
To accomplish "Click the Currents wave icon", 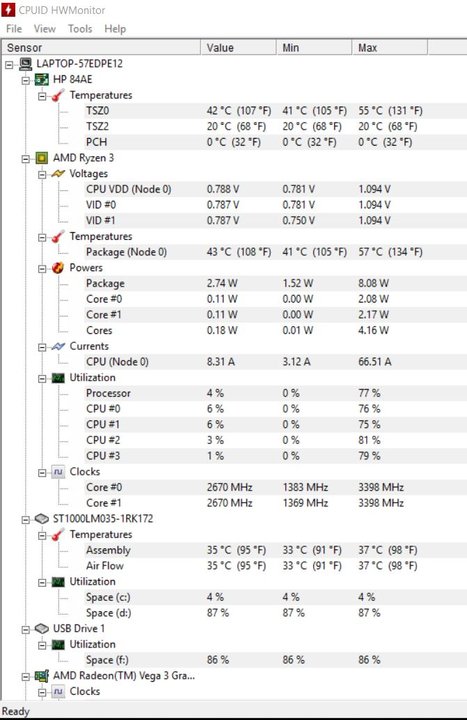I will pyautogui.click(x=58, y=346).
